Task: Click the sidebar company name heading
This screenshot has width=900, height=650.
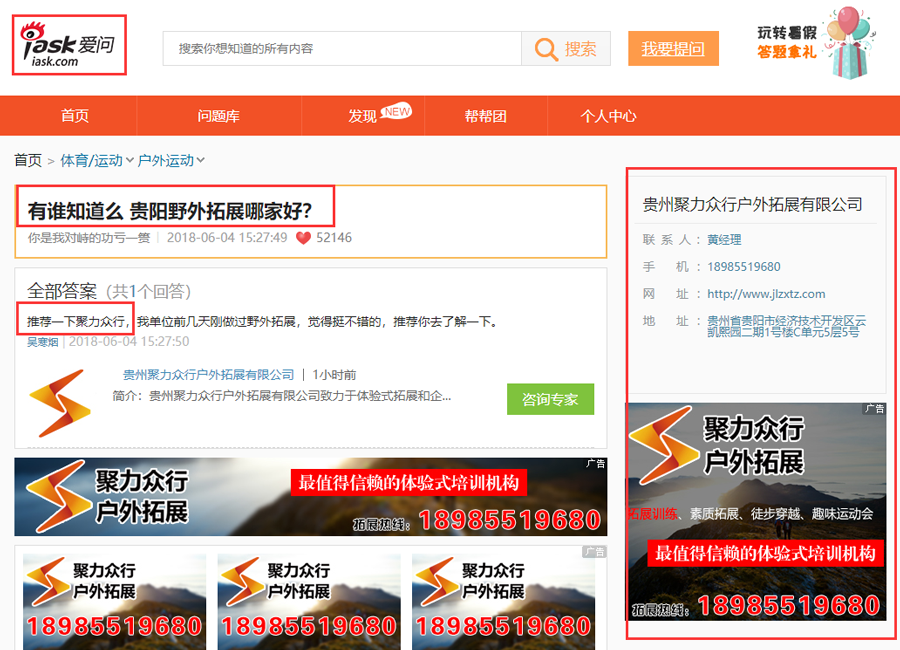Action: click(x=752, y=204)
